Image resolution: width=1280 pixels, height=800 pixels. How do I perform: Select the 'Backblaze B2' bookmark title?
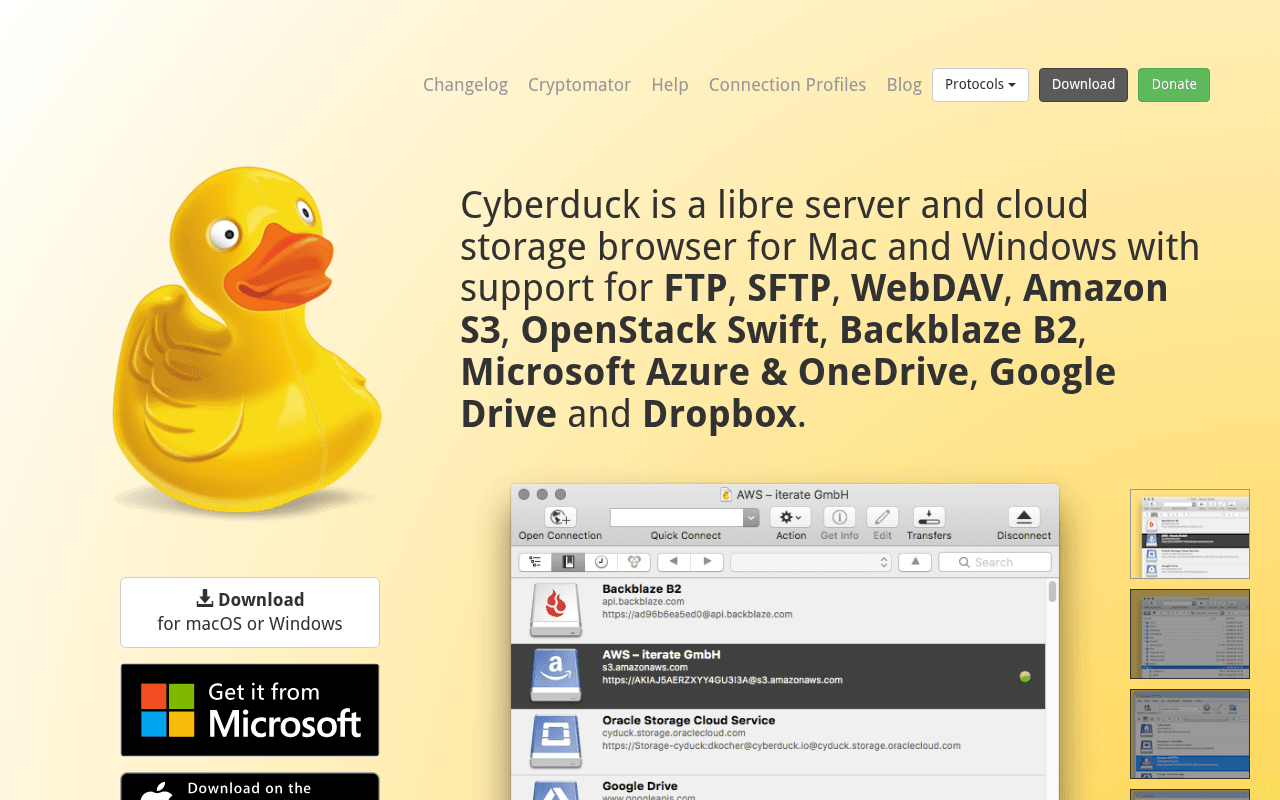click(x=642, y=589)
